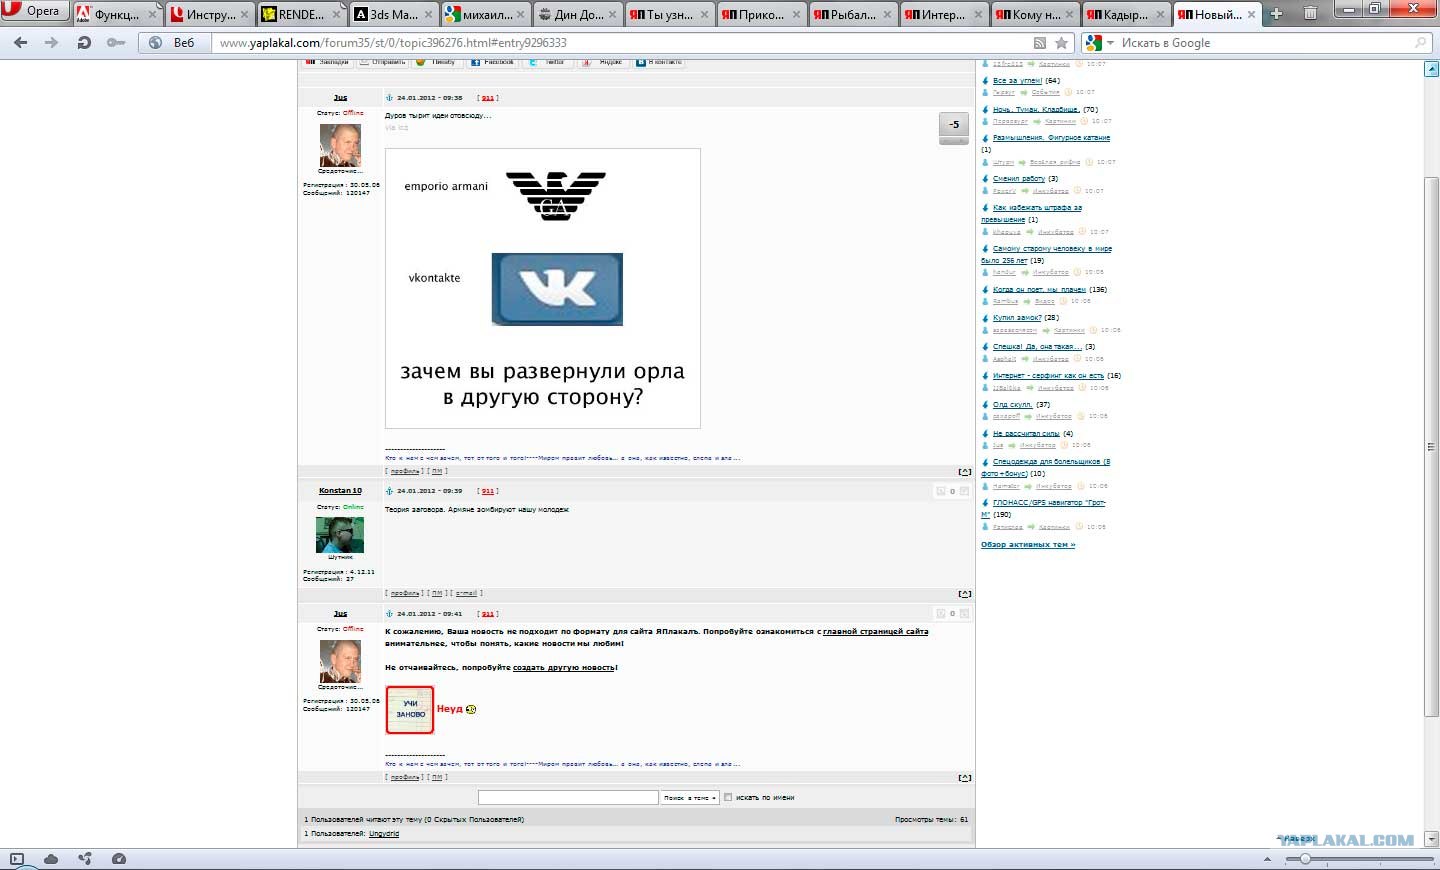Screen dimensions: 1440x870
Task: Open the e-mail link under Konstan 10's post
Action: (x=466, y=594)
